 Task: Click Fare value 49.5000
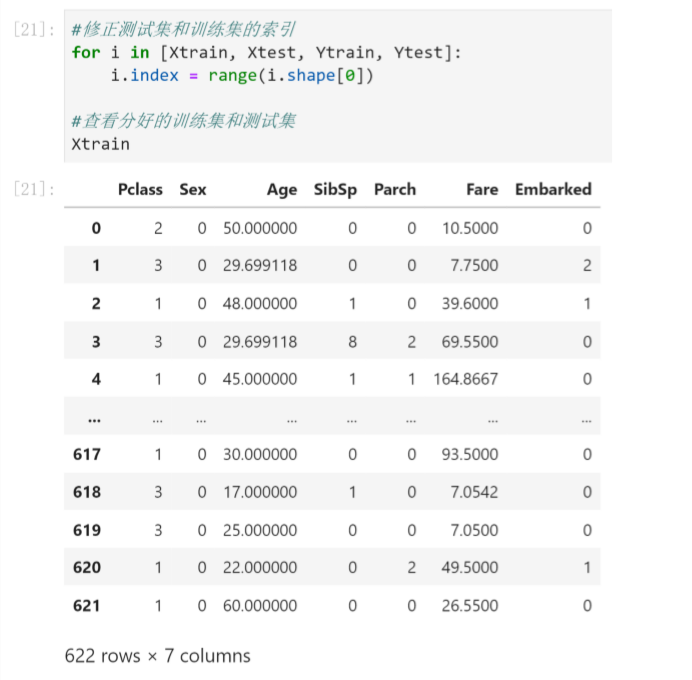(470, 567)
